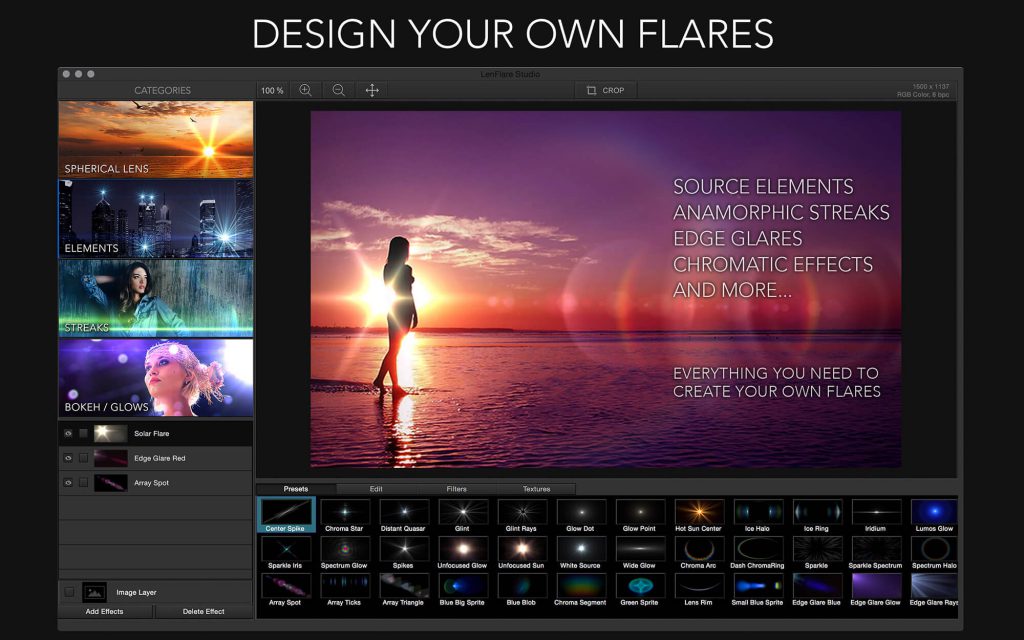Click the Delete Effect button
The width and height of the screenshot is (1024, 640).
point(205,611)
